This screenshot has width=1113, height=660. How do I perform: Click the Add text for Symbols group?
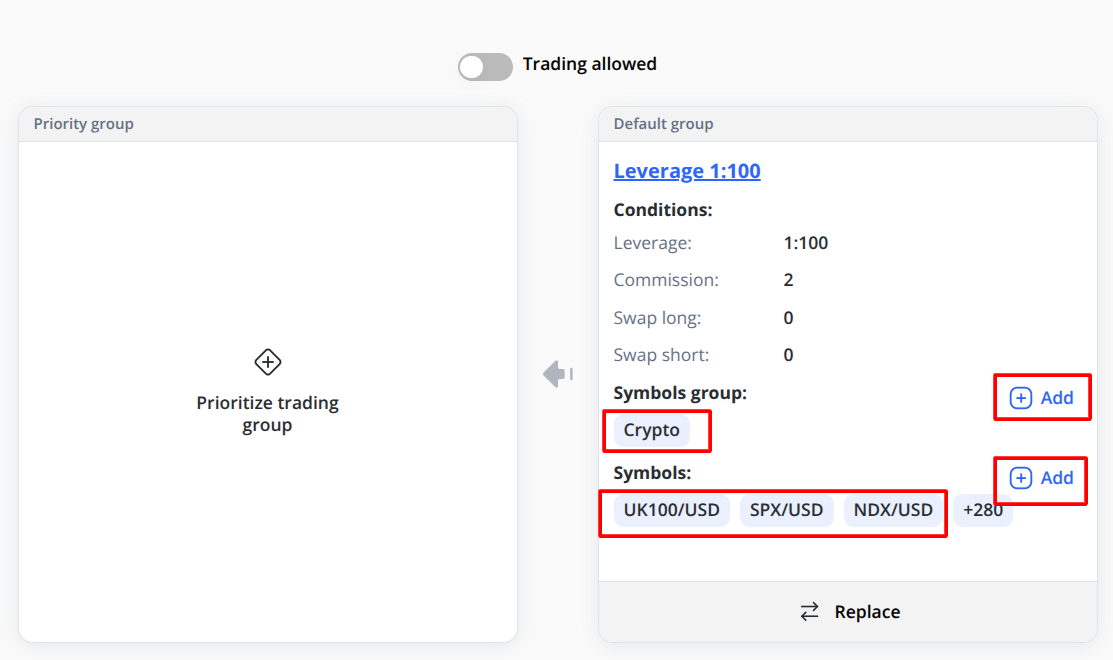click(1057, 398)
